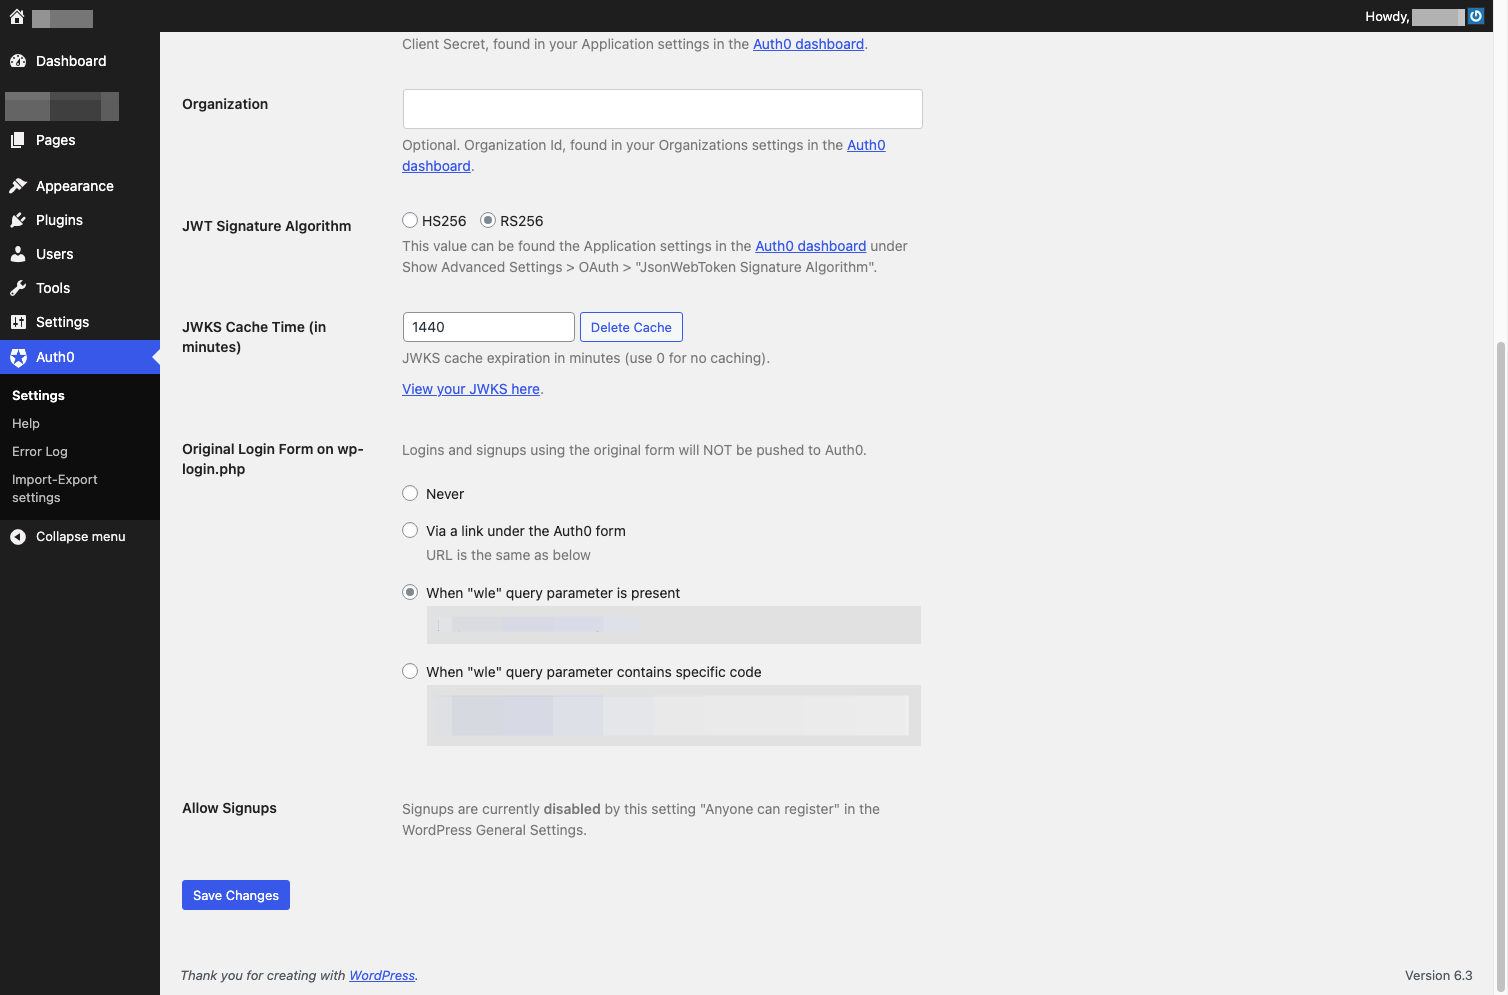Click the wle query URL code box

point(674,625)
